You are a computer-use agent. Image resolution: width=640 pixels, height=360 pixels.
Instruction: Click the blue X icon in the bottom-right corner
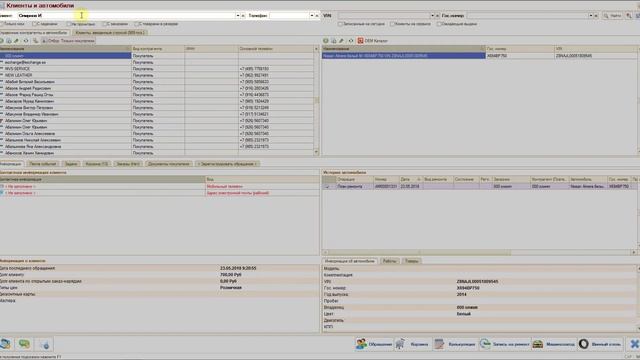[634, 344]
